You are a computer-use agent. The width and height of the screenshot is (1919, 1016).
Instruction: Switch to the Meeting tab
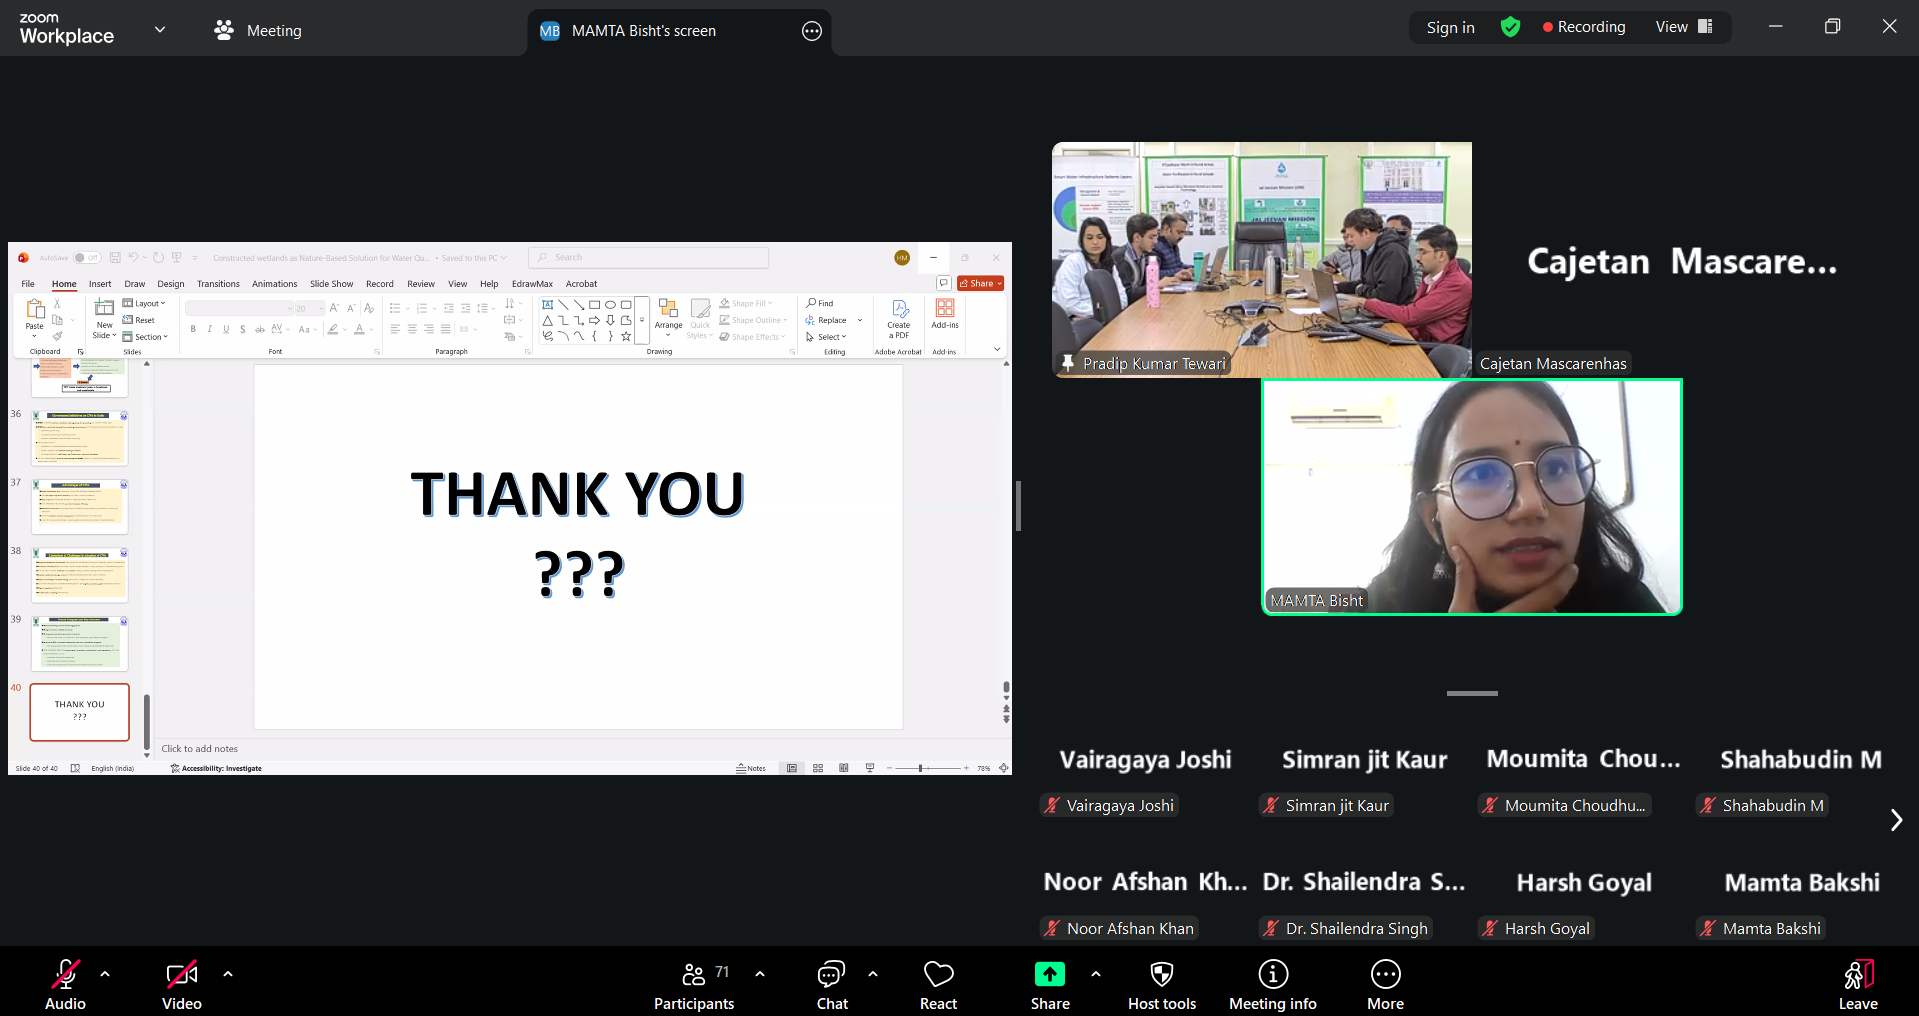pos(258,30)
